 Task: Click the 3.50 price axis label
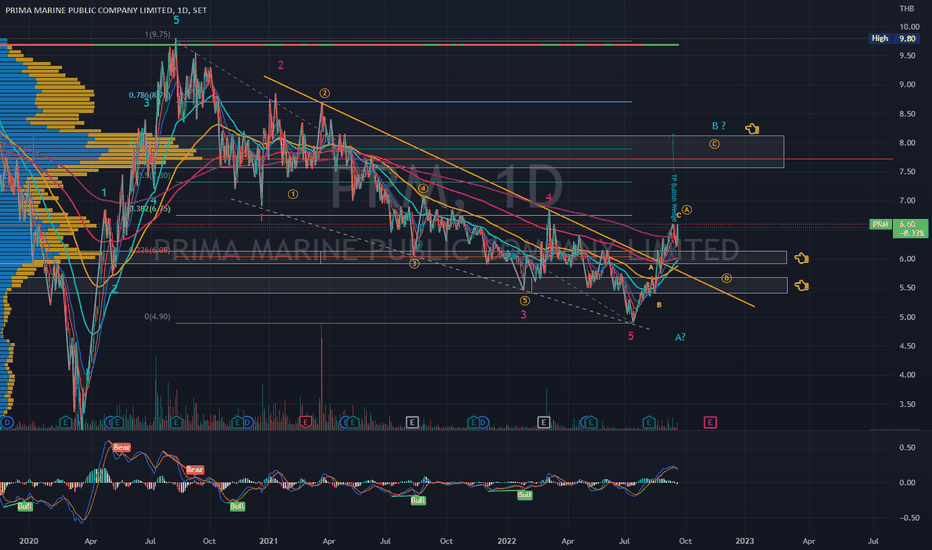coord(907,404)
